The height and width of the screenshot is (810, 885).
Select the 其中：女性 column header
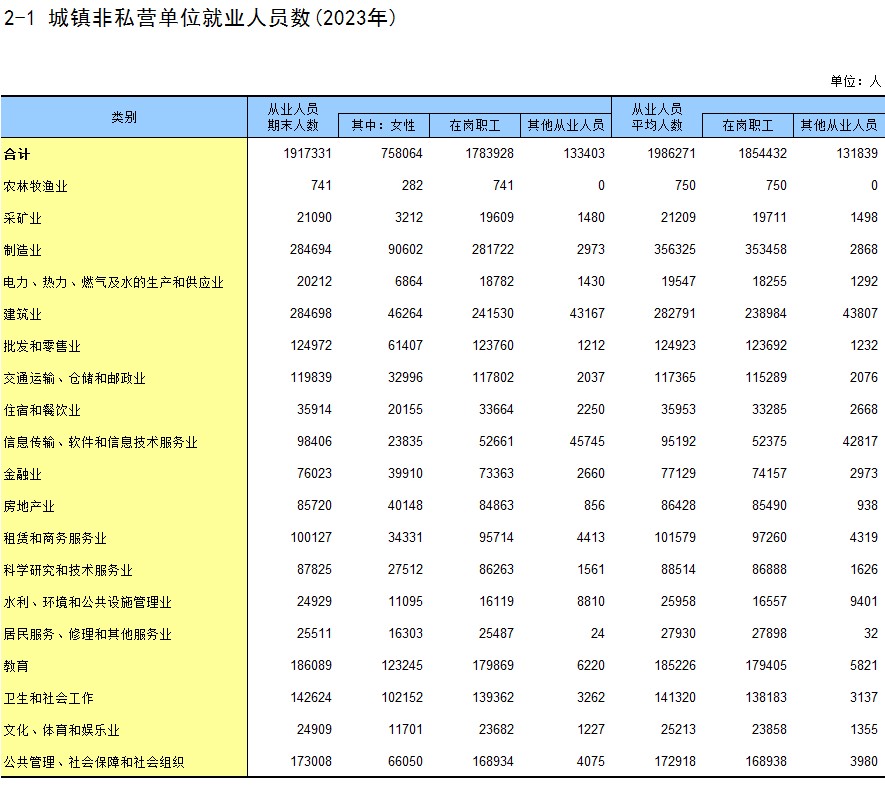click(x=383, y=126)
